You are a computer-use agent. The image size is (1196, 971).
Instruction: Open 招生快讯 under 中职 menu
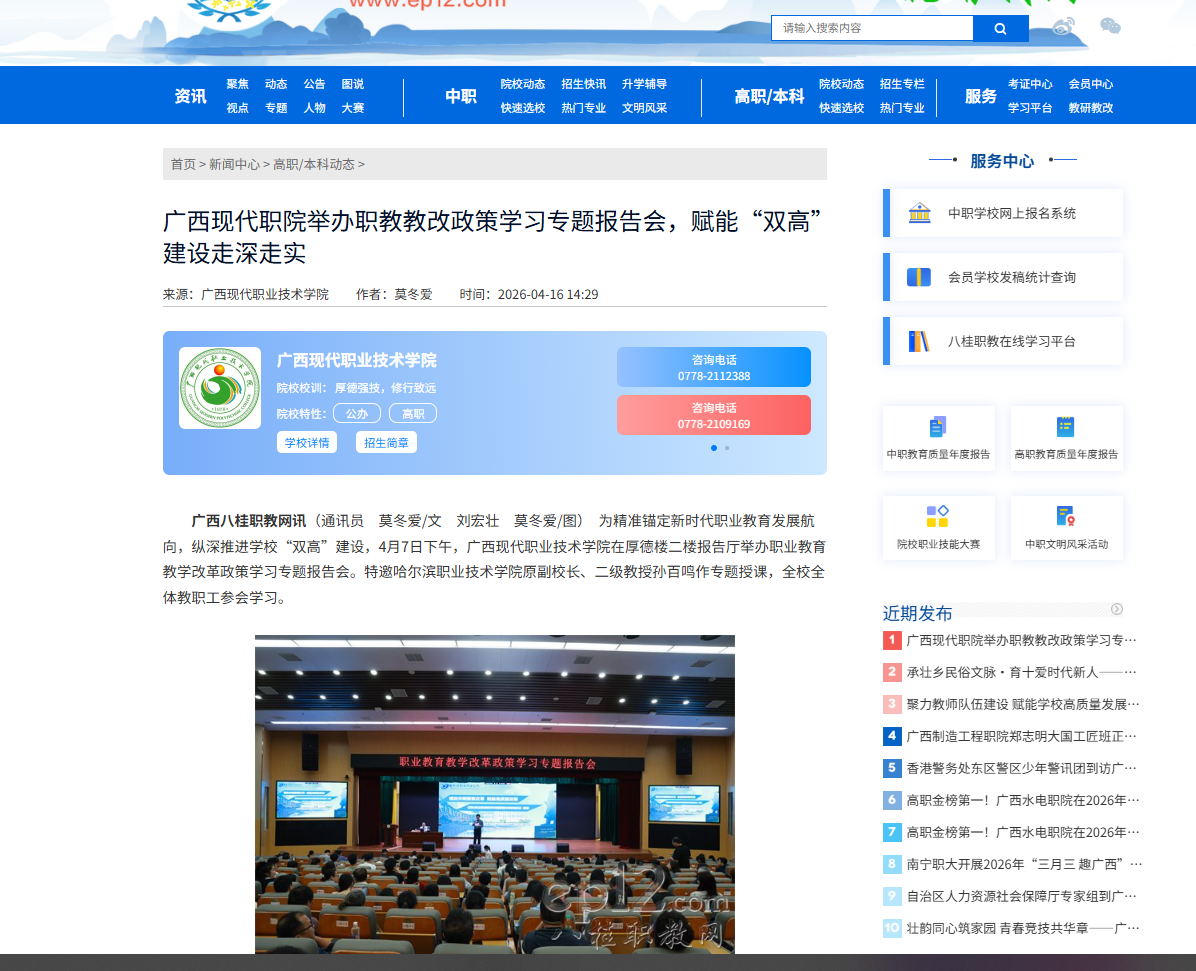click(583, 84)
